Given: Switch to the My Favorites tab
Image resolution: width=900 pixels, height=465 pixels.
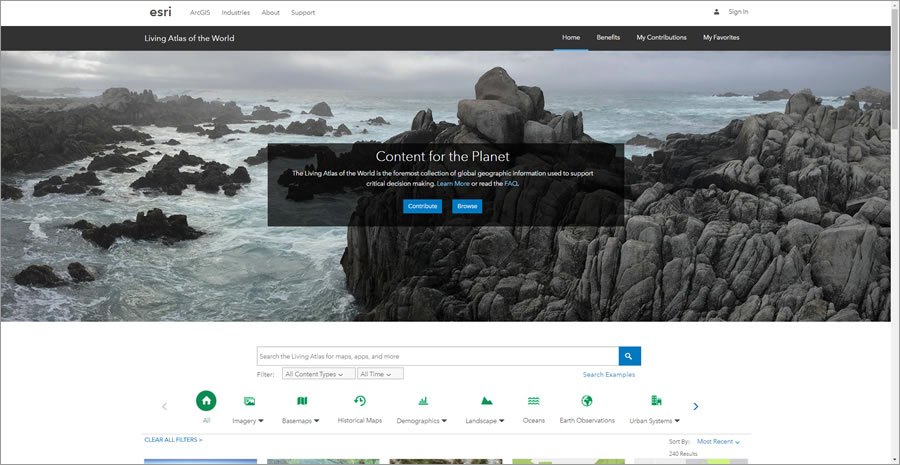Looking at the screenshot, I should click(721, 37).
